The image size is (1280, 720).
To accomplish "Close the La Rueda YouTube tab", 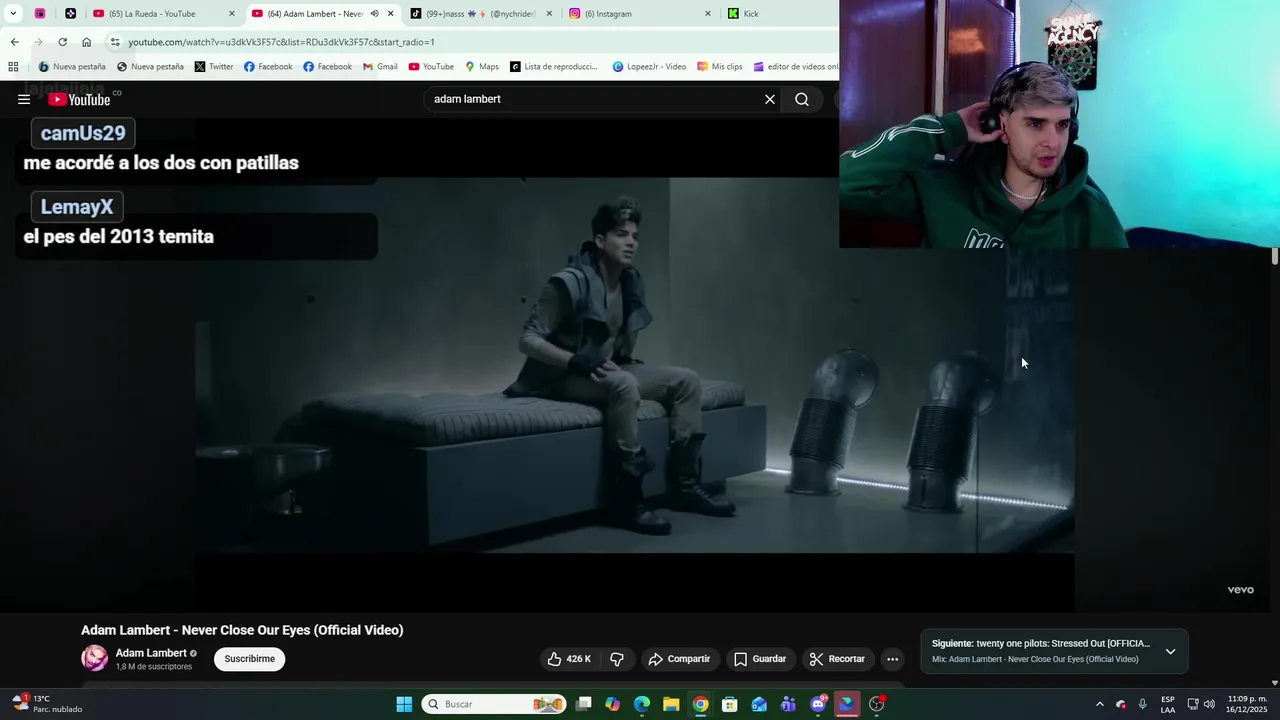I will pos(231,14).
